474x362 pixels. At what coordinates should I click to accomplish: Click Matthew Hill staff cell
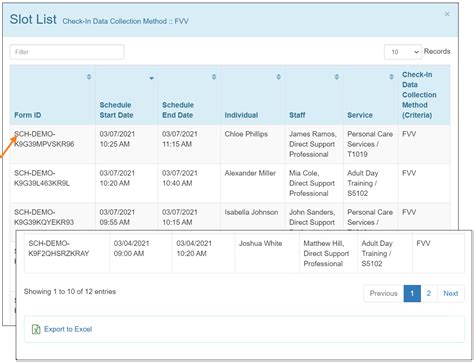326,253
